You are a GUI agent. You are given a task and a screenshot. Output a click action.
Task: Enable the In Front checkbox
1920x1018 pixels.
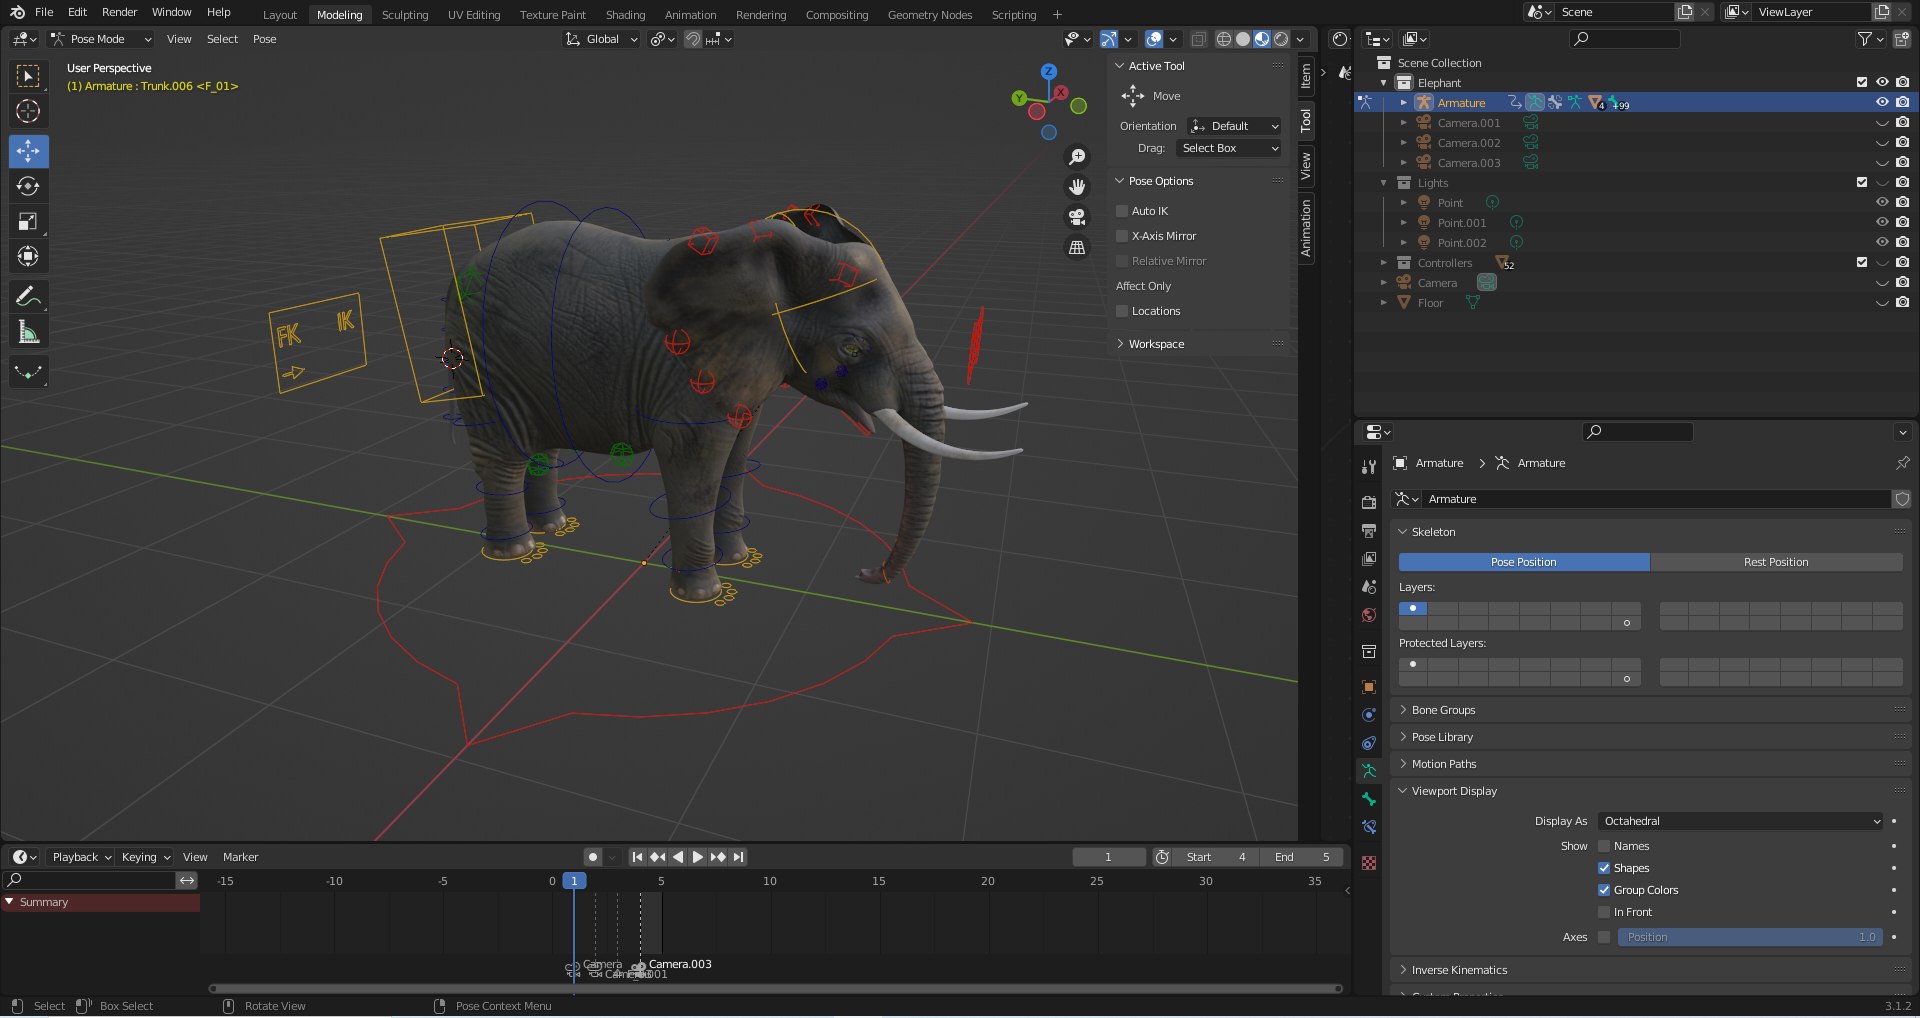[1604, 912]
